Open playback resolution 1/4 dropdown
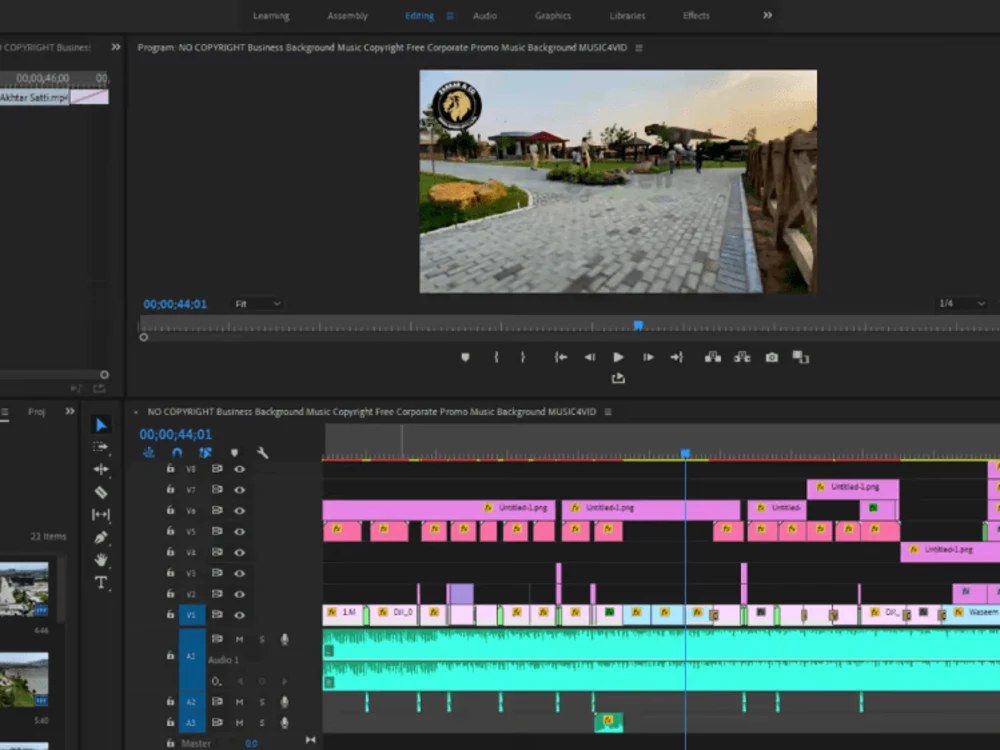Screen dimensions: 1000x750 pyautogui.click(x=961, y=304)
